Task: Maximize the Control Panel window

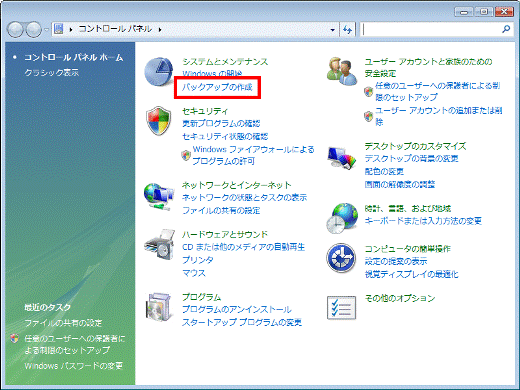Action: click(x=484, y=12)
